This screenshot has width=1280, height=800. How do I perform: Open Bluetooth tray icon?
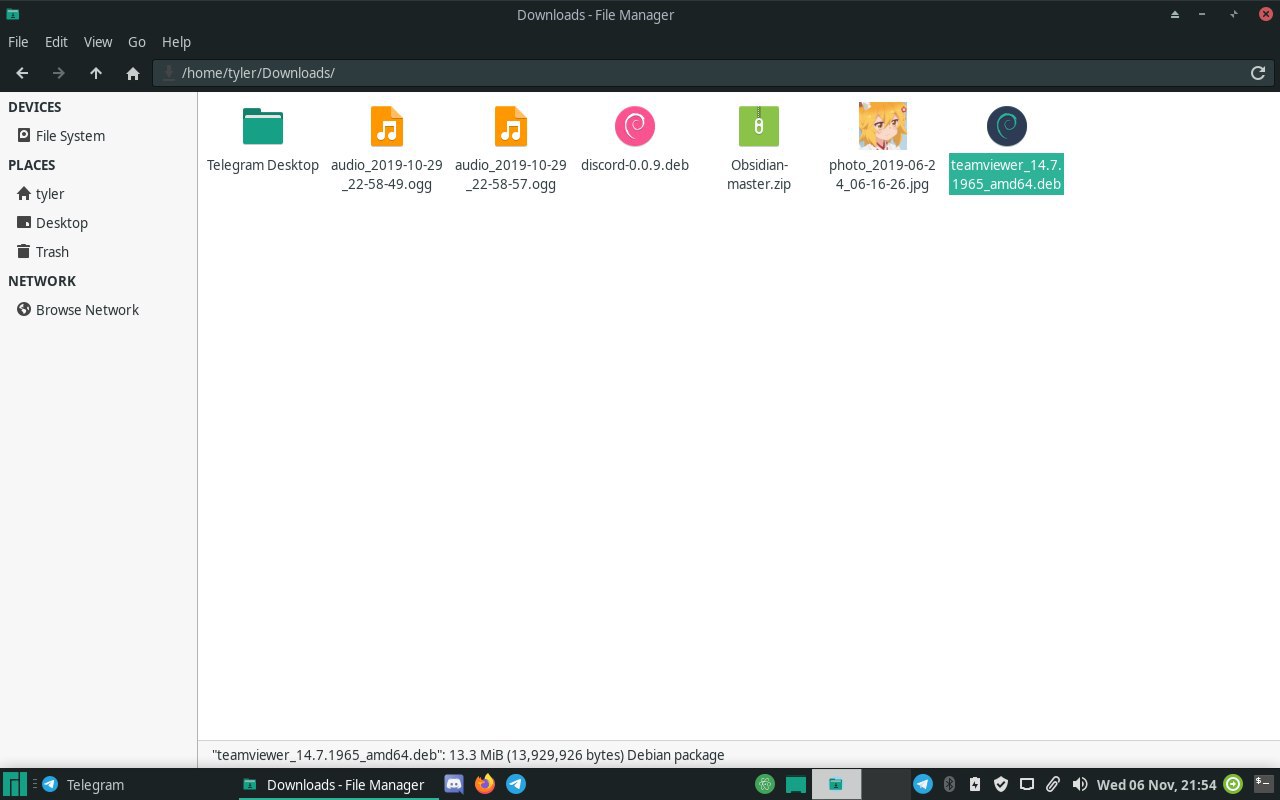pyautogui.click(x=949, y=785)
